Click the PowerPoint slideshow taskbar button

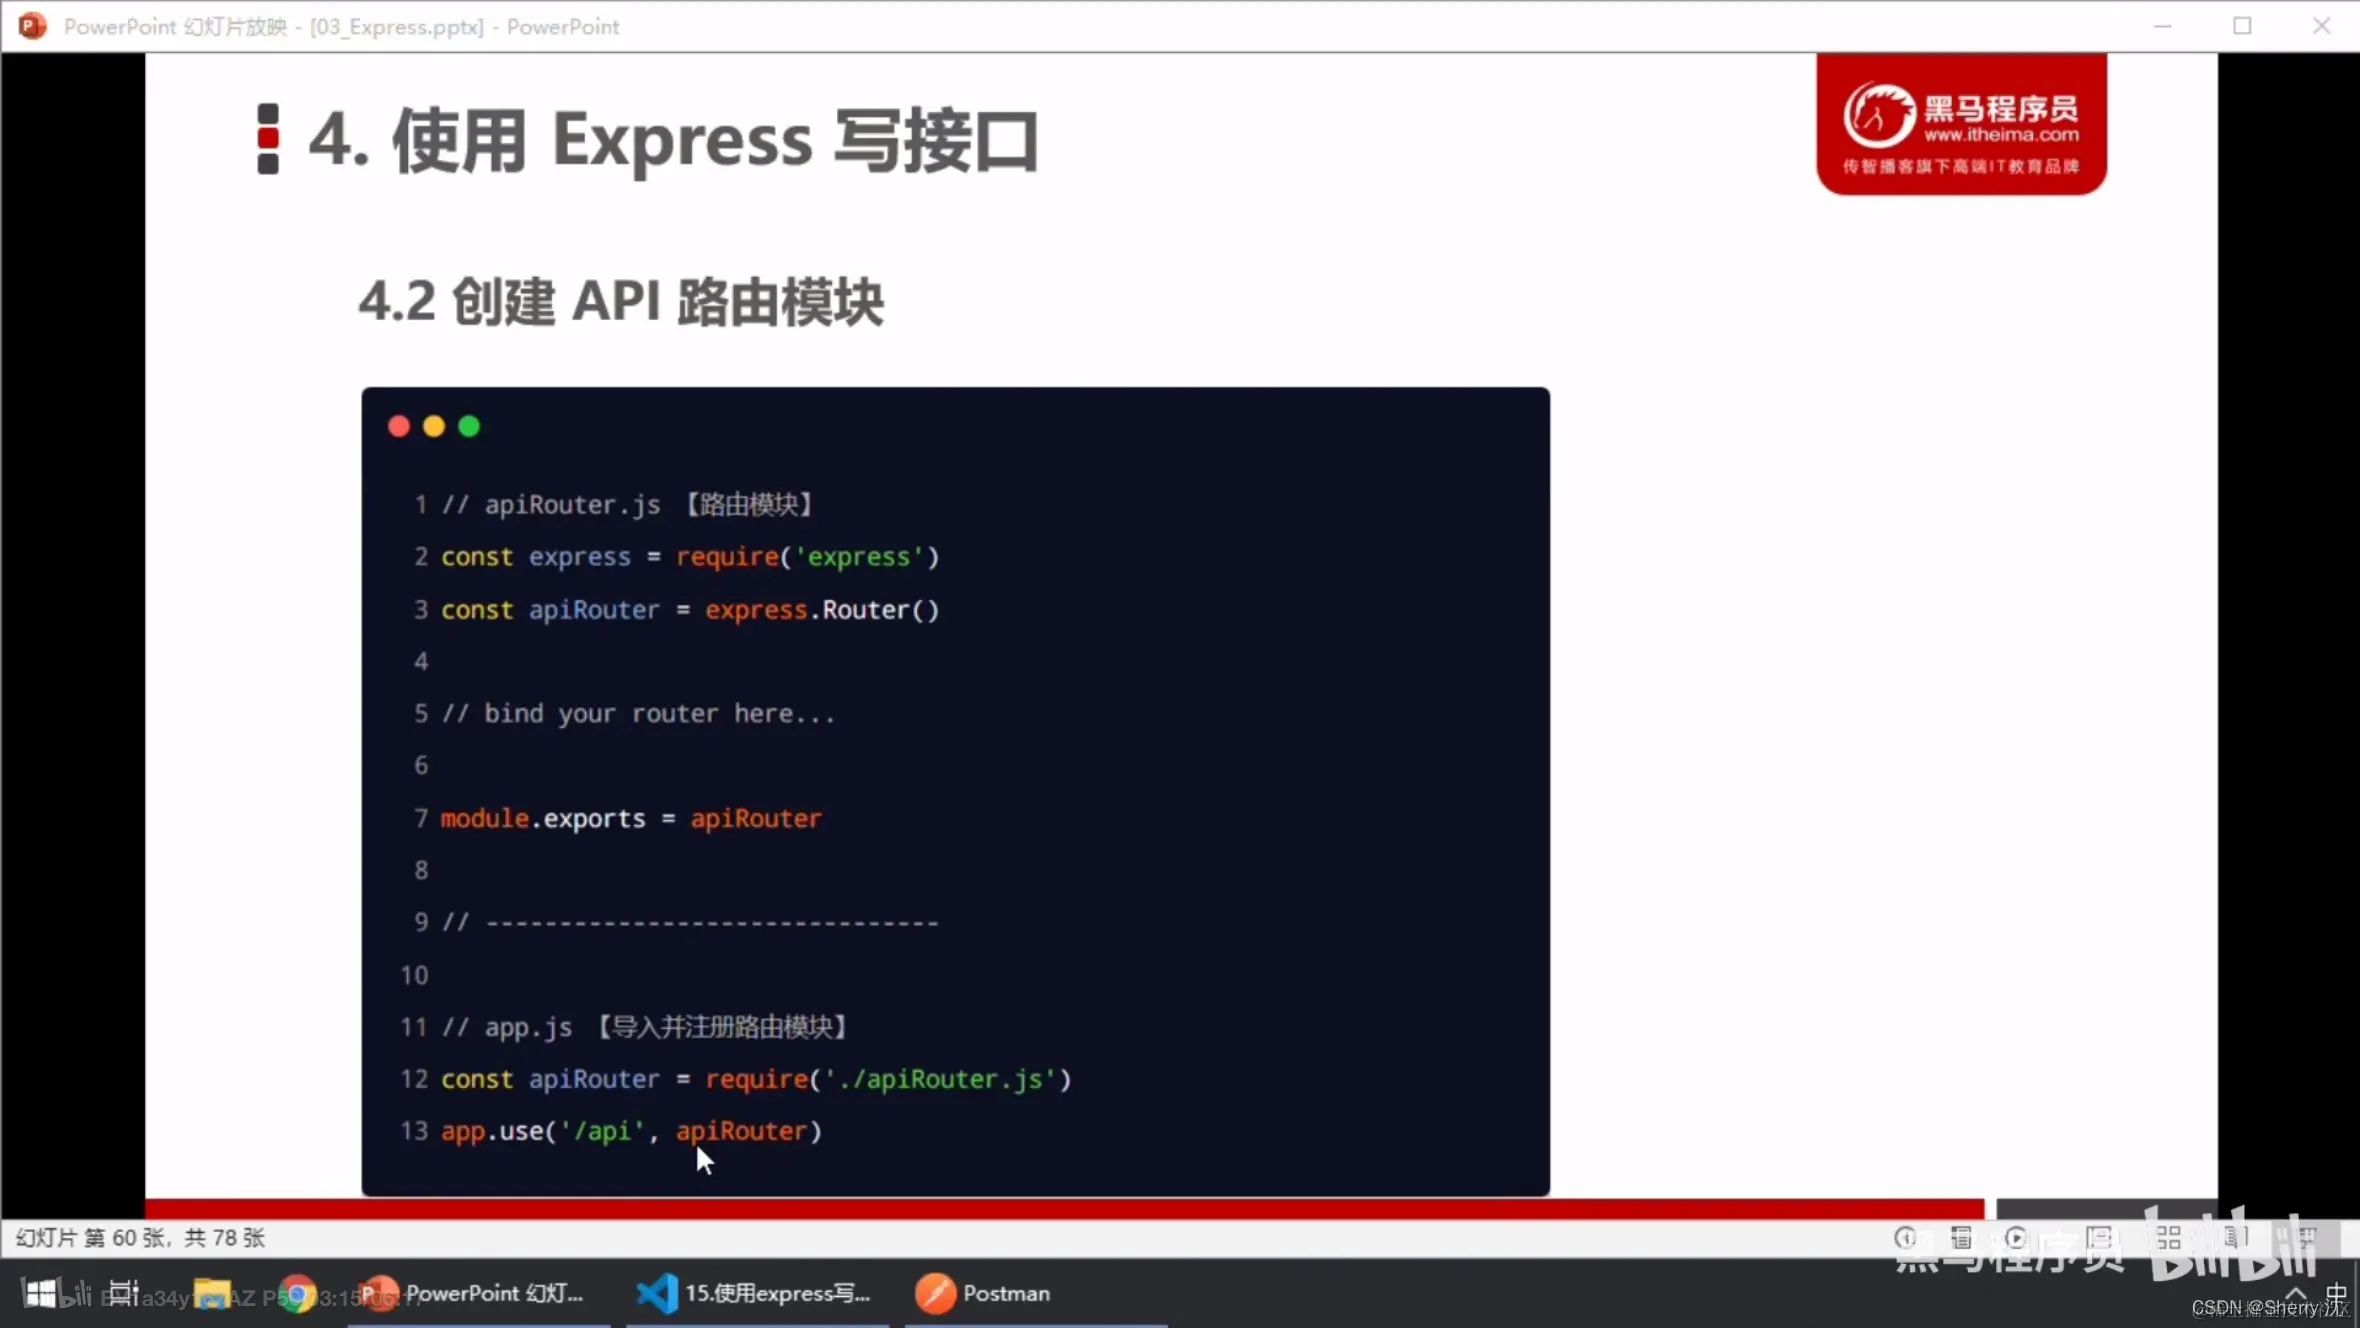click(476, 1293)
